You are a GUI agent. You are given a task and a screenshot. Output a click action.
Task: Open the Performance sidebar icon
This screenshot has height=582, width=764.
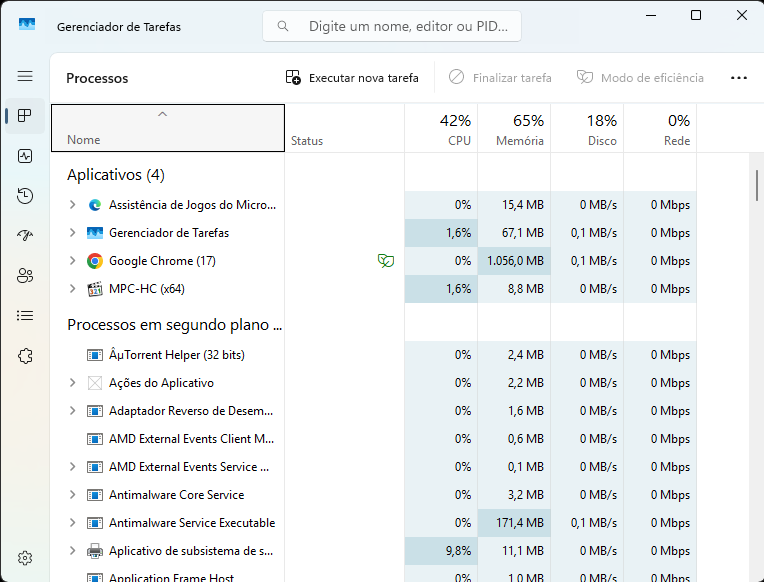pos(25,156)
